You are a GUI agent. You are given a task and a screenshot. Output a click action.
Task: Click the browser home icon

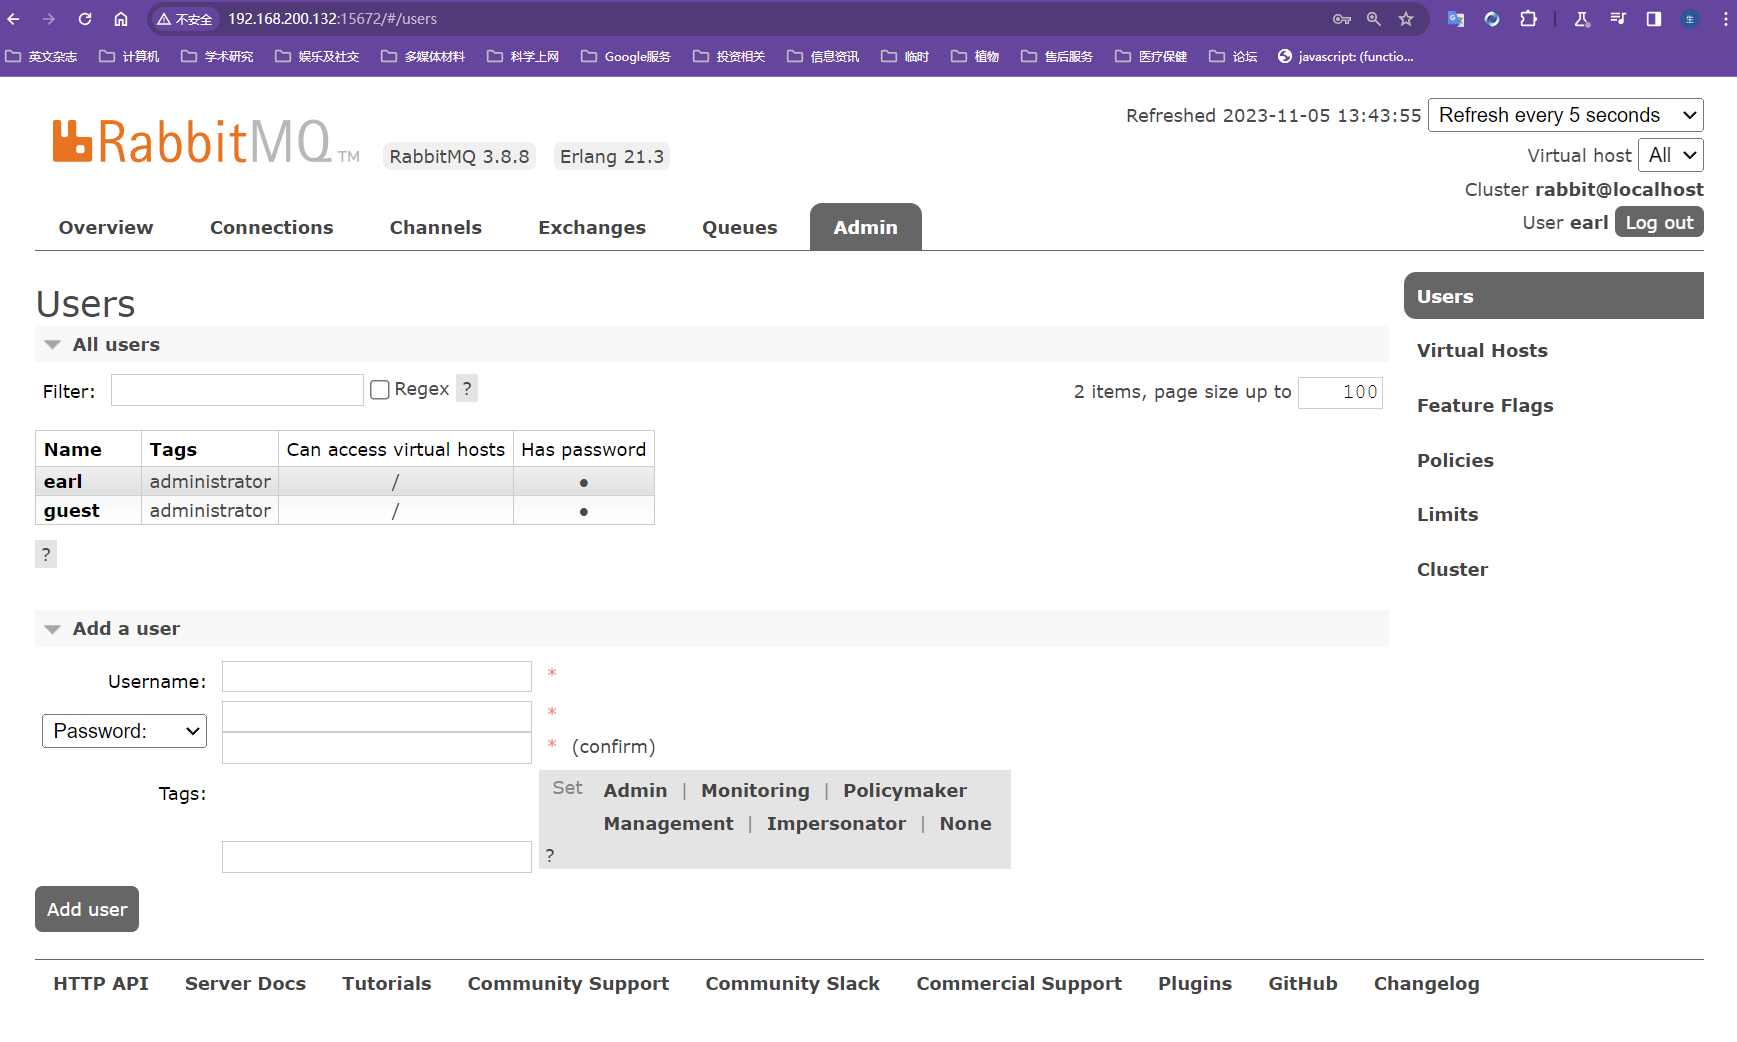pos(121,19)
